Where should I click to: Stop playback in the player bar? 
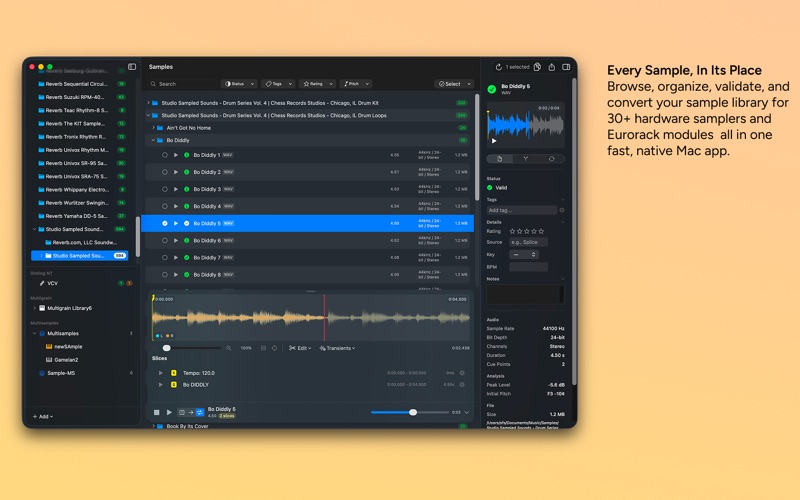coord(157,412)
